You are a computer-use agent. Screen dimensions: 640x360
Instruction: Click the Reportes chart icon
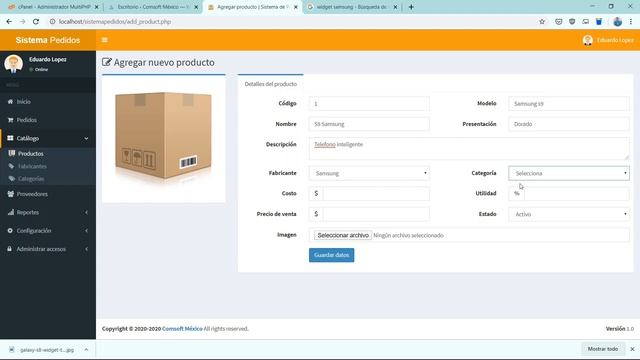(x=11, y=212)
